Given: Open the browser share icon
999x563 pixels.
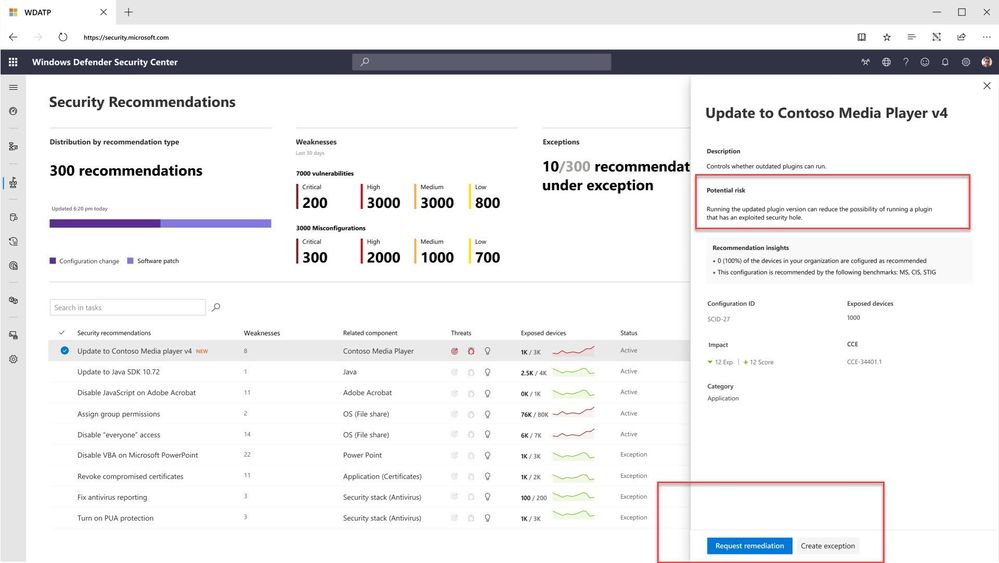Looking at the screenshot, I should (x=961, y=37).
